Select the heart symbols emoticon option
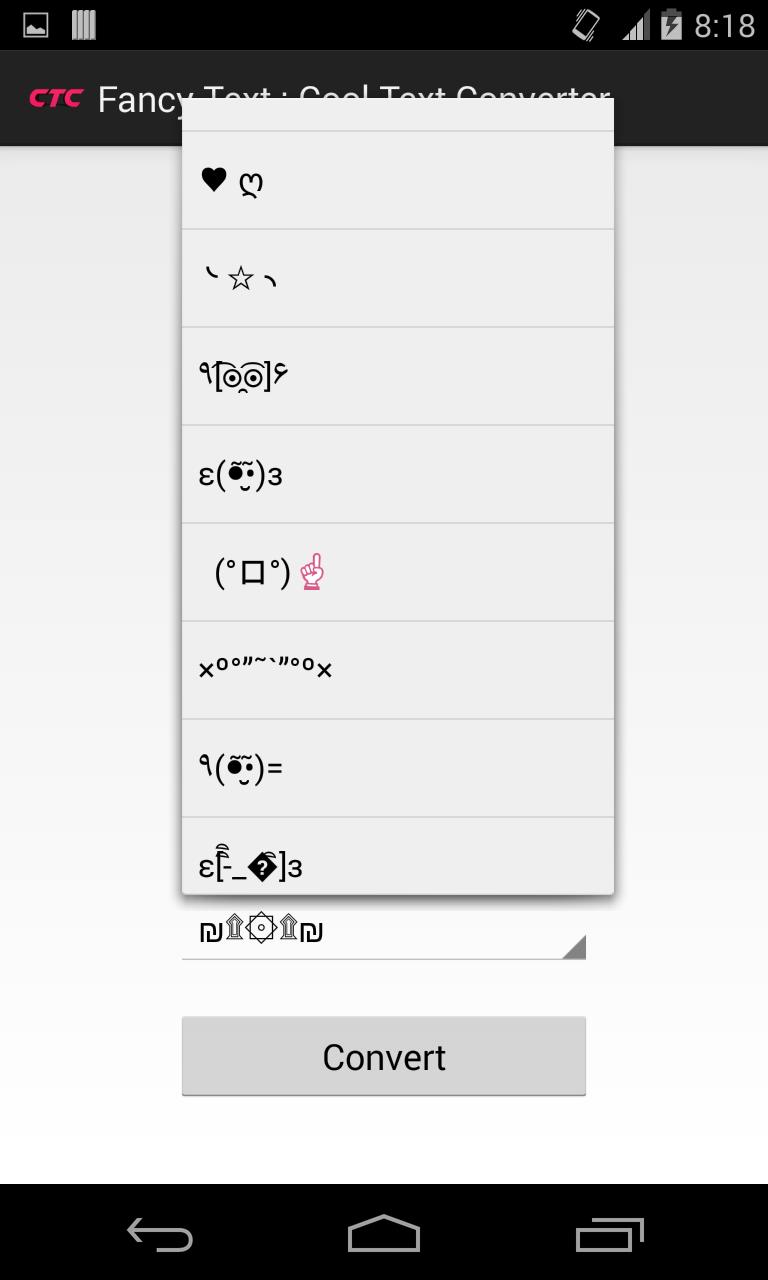 397,182
